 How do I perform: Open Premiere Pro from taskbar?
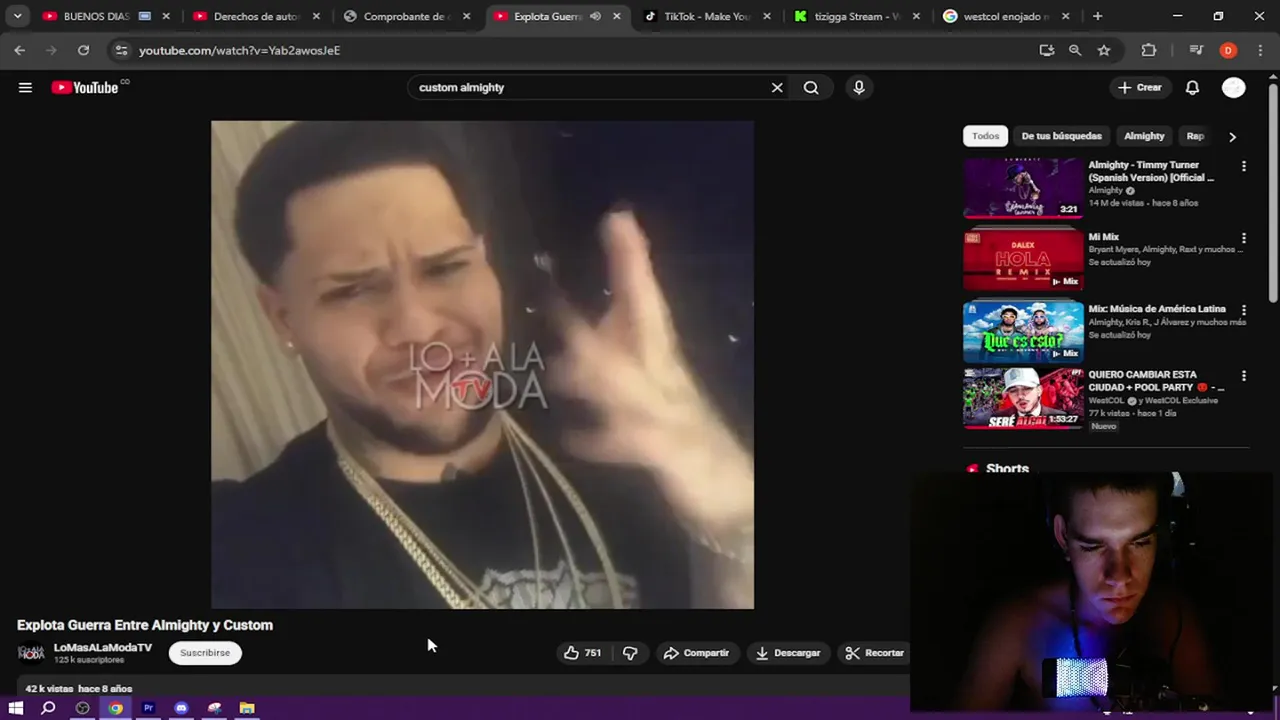pyautogui.click(x=148, y=708)
